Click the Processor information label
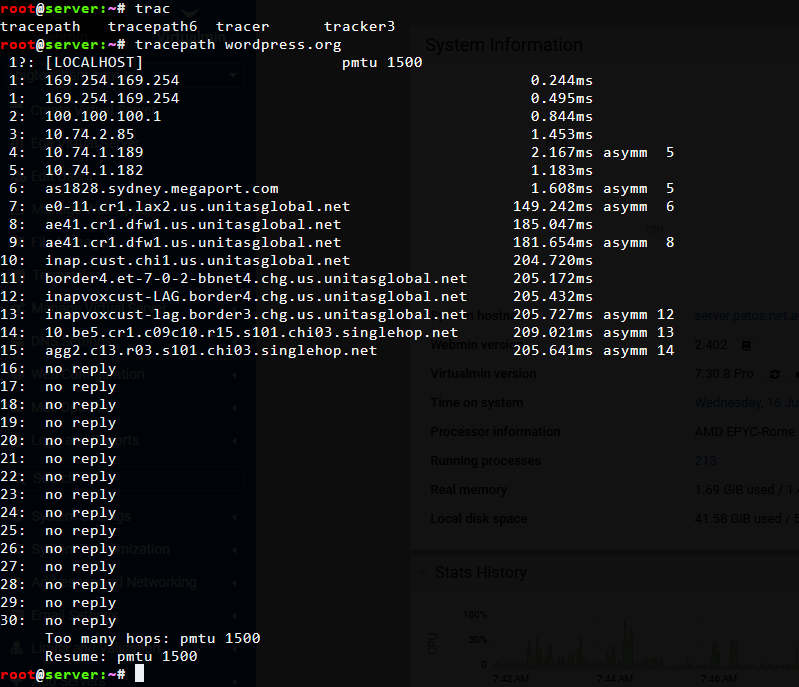Screen dimensions: 799x687 click(495, 432)
